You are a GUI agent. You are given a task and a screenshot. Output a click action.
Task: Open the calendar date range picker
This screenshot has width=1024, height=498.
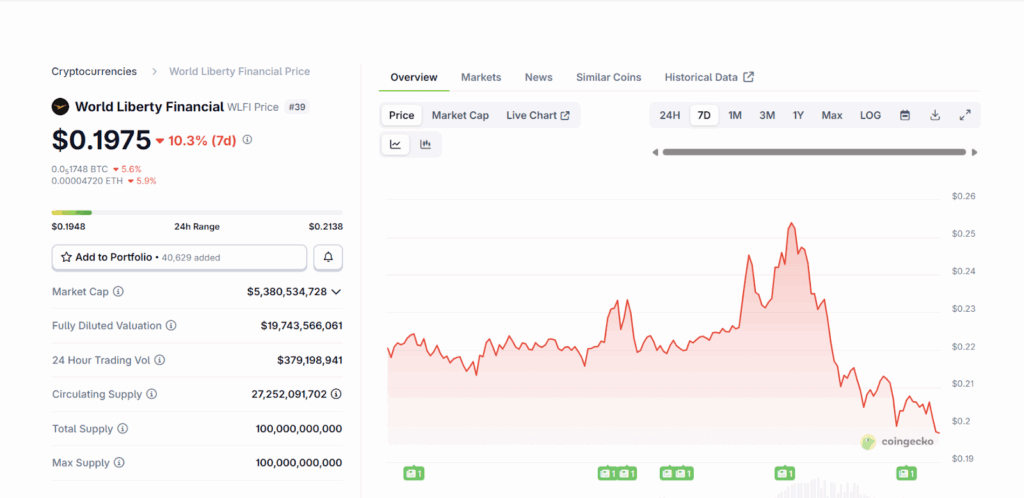click(904, 115)
